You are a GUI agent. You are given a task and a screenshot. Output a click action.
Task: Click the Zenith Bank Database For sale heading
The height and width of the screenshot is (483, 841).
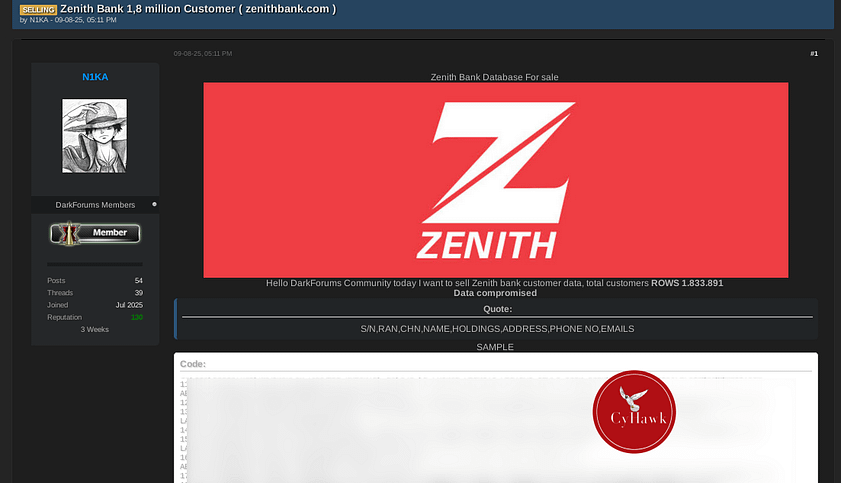coord(495,77)
